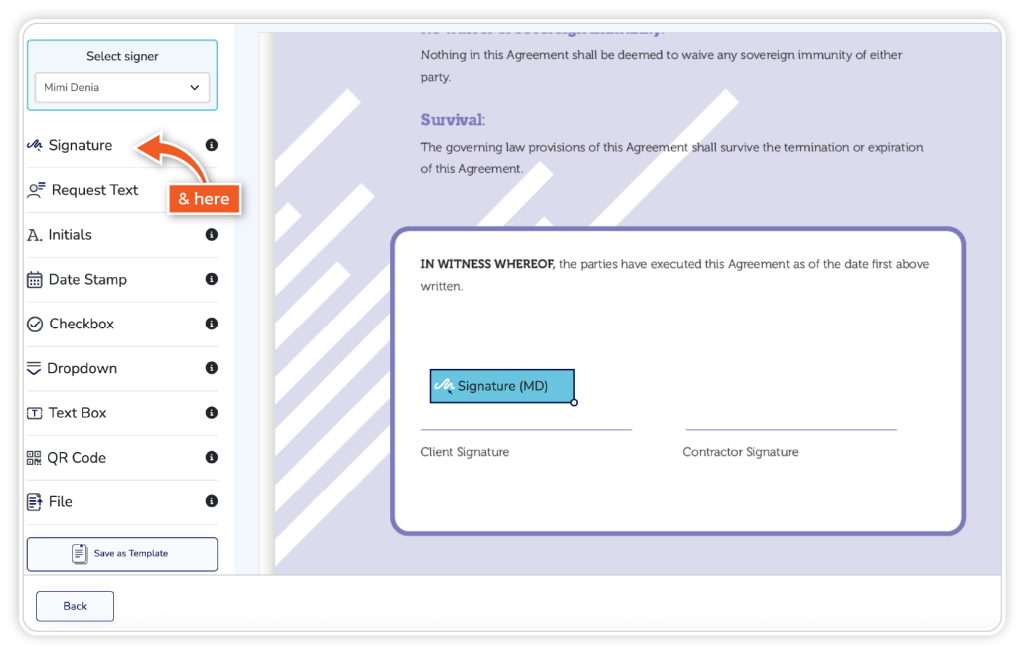Pick the Date Stamp calendar icon
The height and width of the screenshot is (654, 1024).
35,280
